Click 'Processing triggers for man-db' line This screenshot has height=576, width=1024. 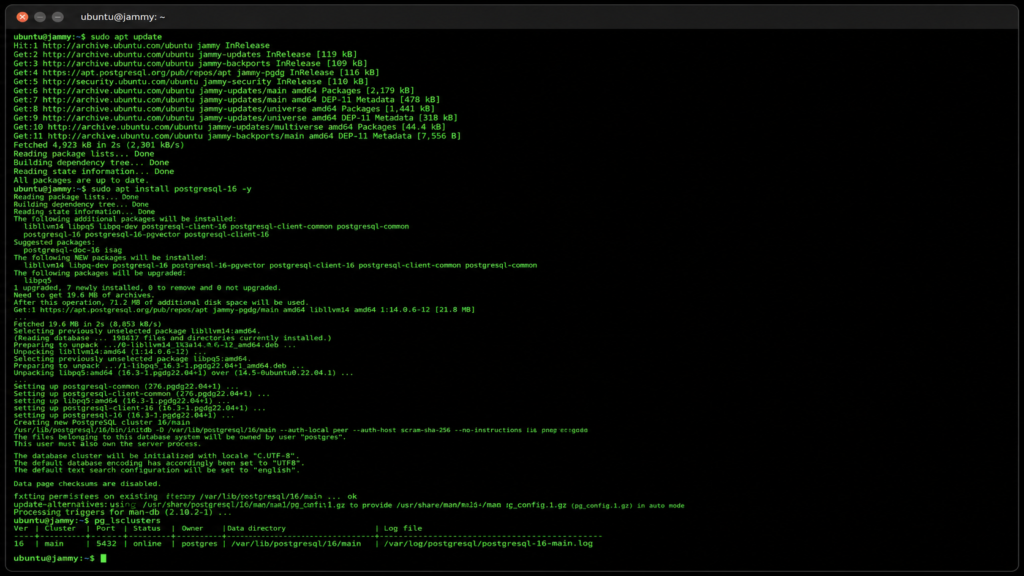[122, 512]
